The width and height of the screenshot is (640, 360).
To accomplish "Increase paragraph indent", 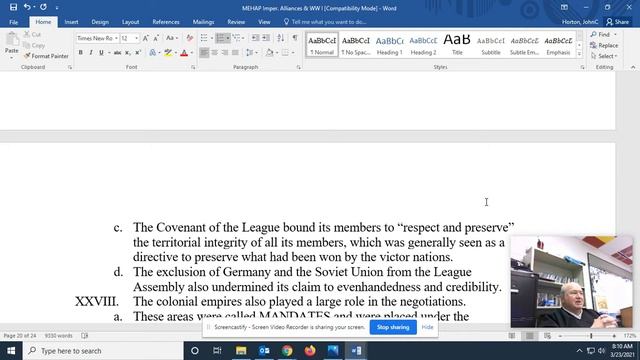I will 266,38.
